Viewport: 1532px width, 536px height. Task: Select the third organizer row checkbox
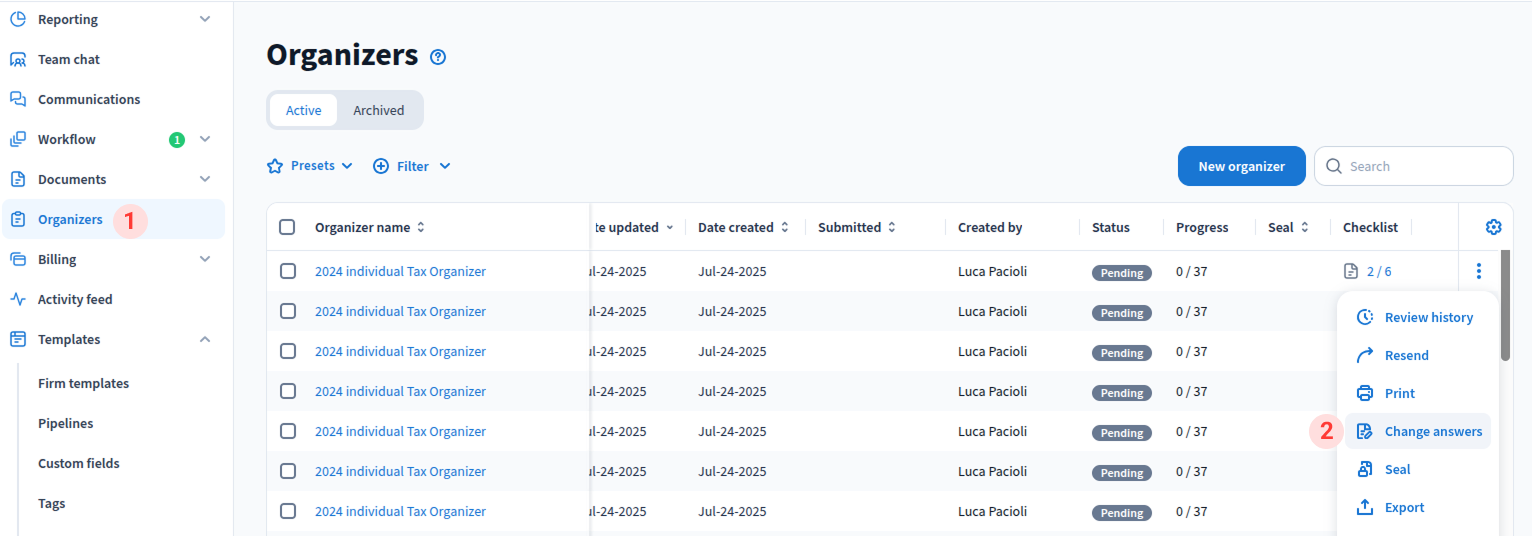[x=288, y=351]
